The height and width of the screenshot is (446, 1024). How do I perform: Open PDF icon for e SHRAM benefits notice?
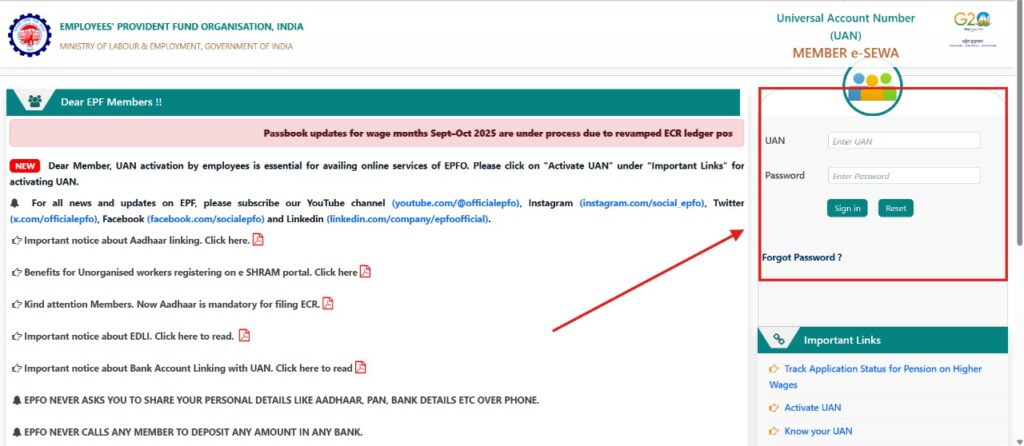365,272
